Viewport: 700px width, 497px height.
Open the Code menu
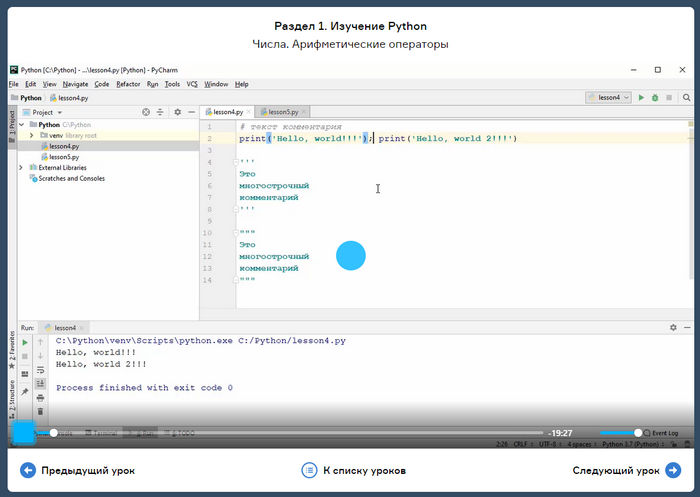click(x=101, y=84)
